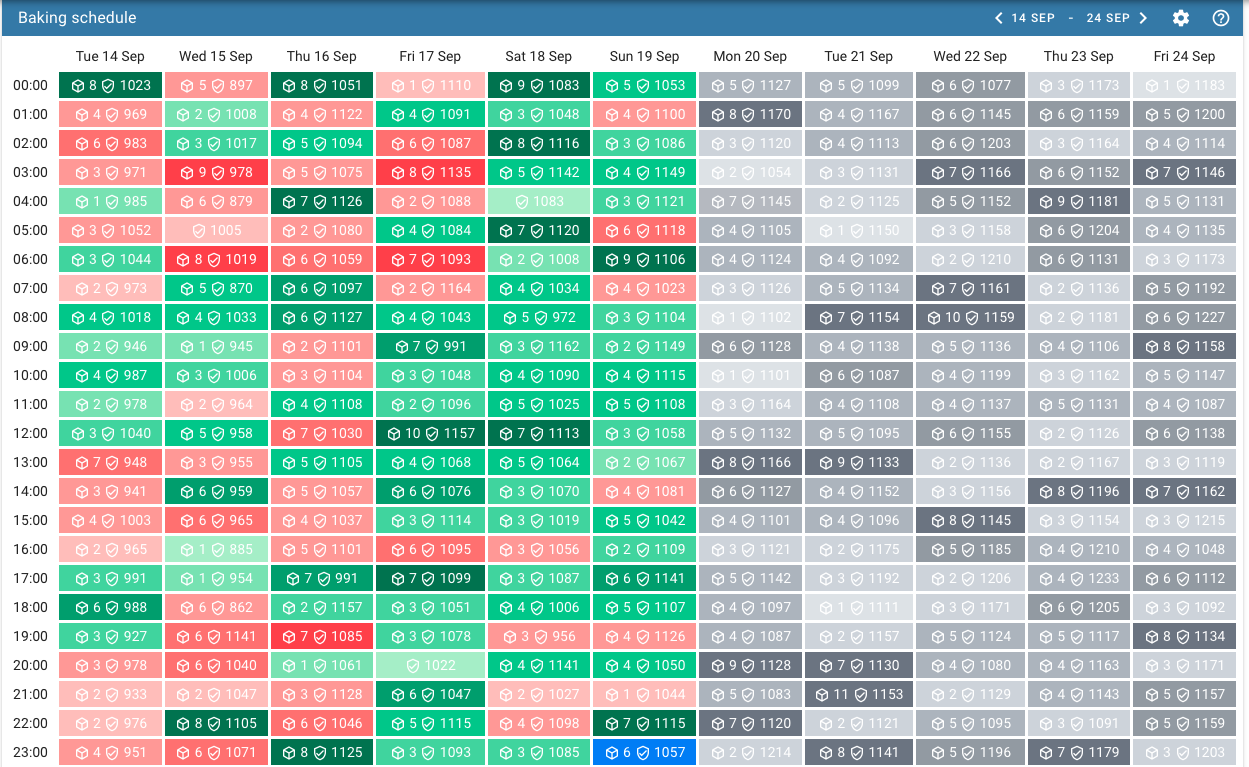The height and width of the screenshot is (767, 1249).
Task: Click cell 5 / 870 on Wed 15 Sep
Action: (216, 289)
